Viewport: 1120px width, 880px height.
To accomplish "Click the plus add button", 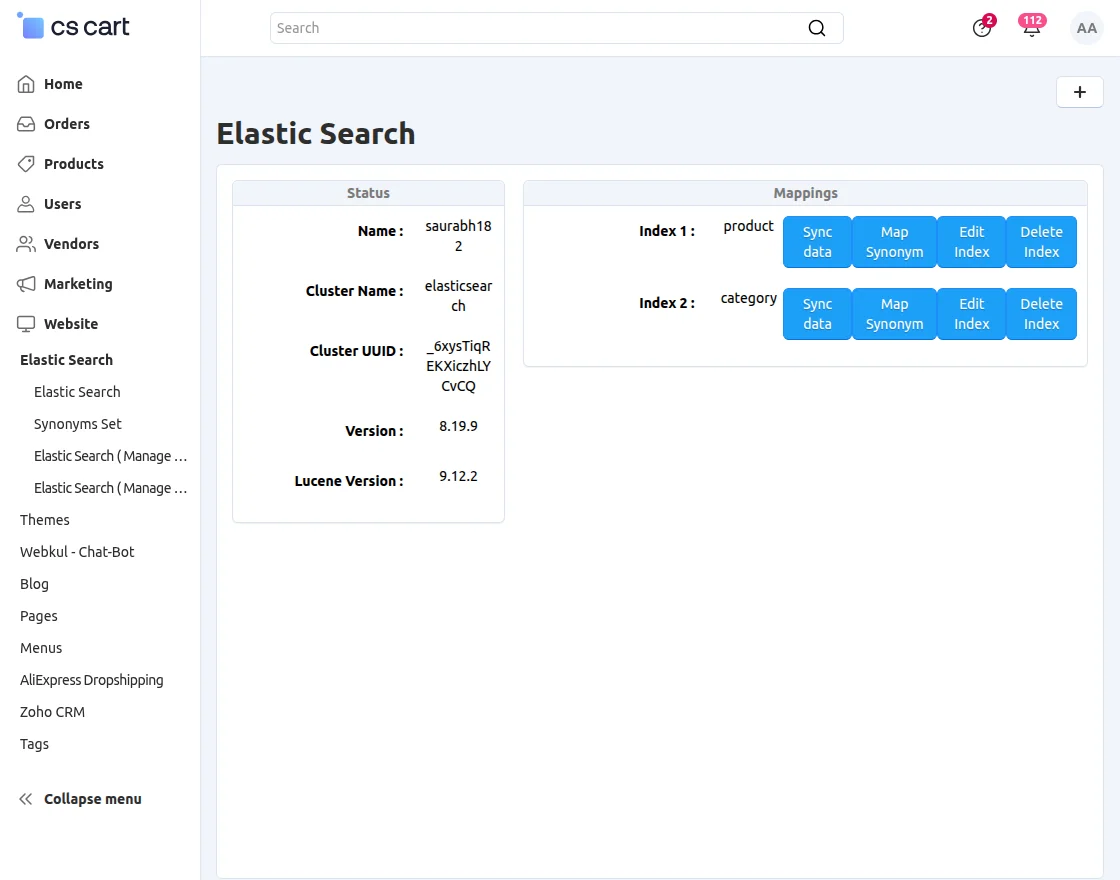I will tap(1079, 92).
